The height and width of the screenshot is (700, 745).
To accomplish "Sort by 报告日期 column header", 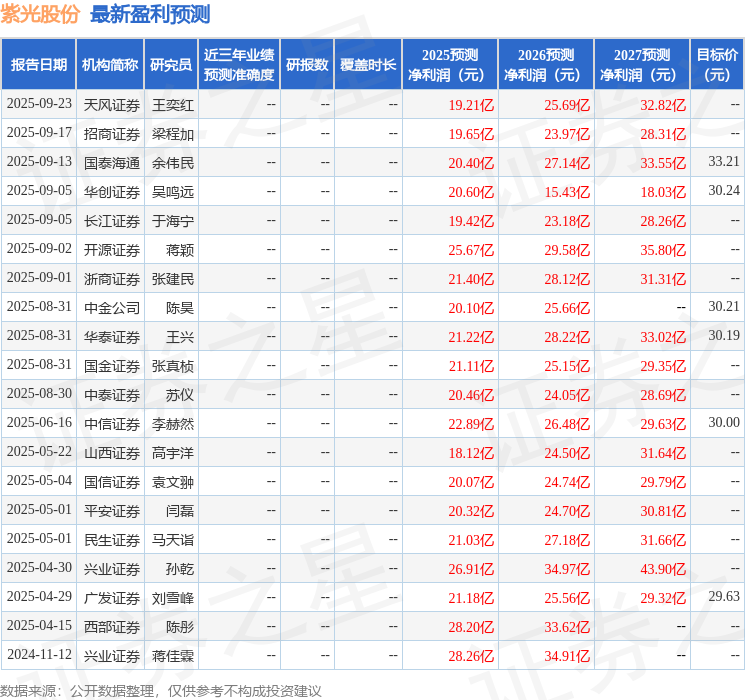I will (x=39, y=65).
